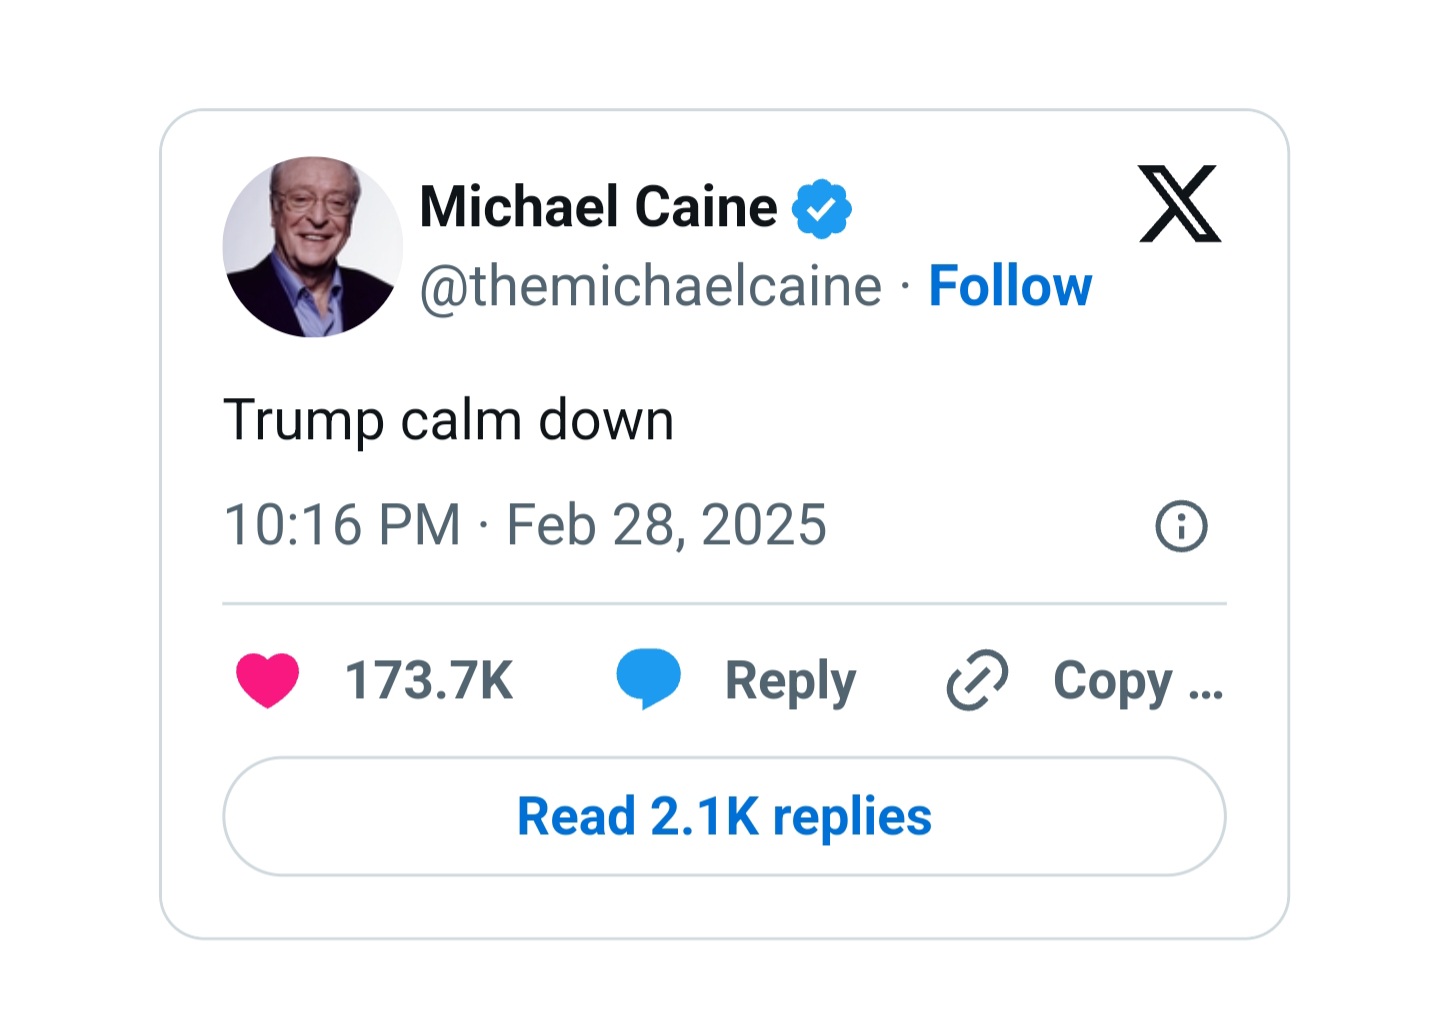
Task: Click the 10:16 PM timestamp
Action: click(342, 525)
